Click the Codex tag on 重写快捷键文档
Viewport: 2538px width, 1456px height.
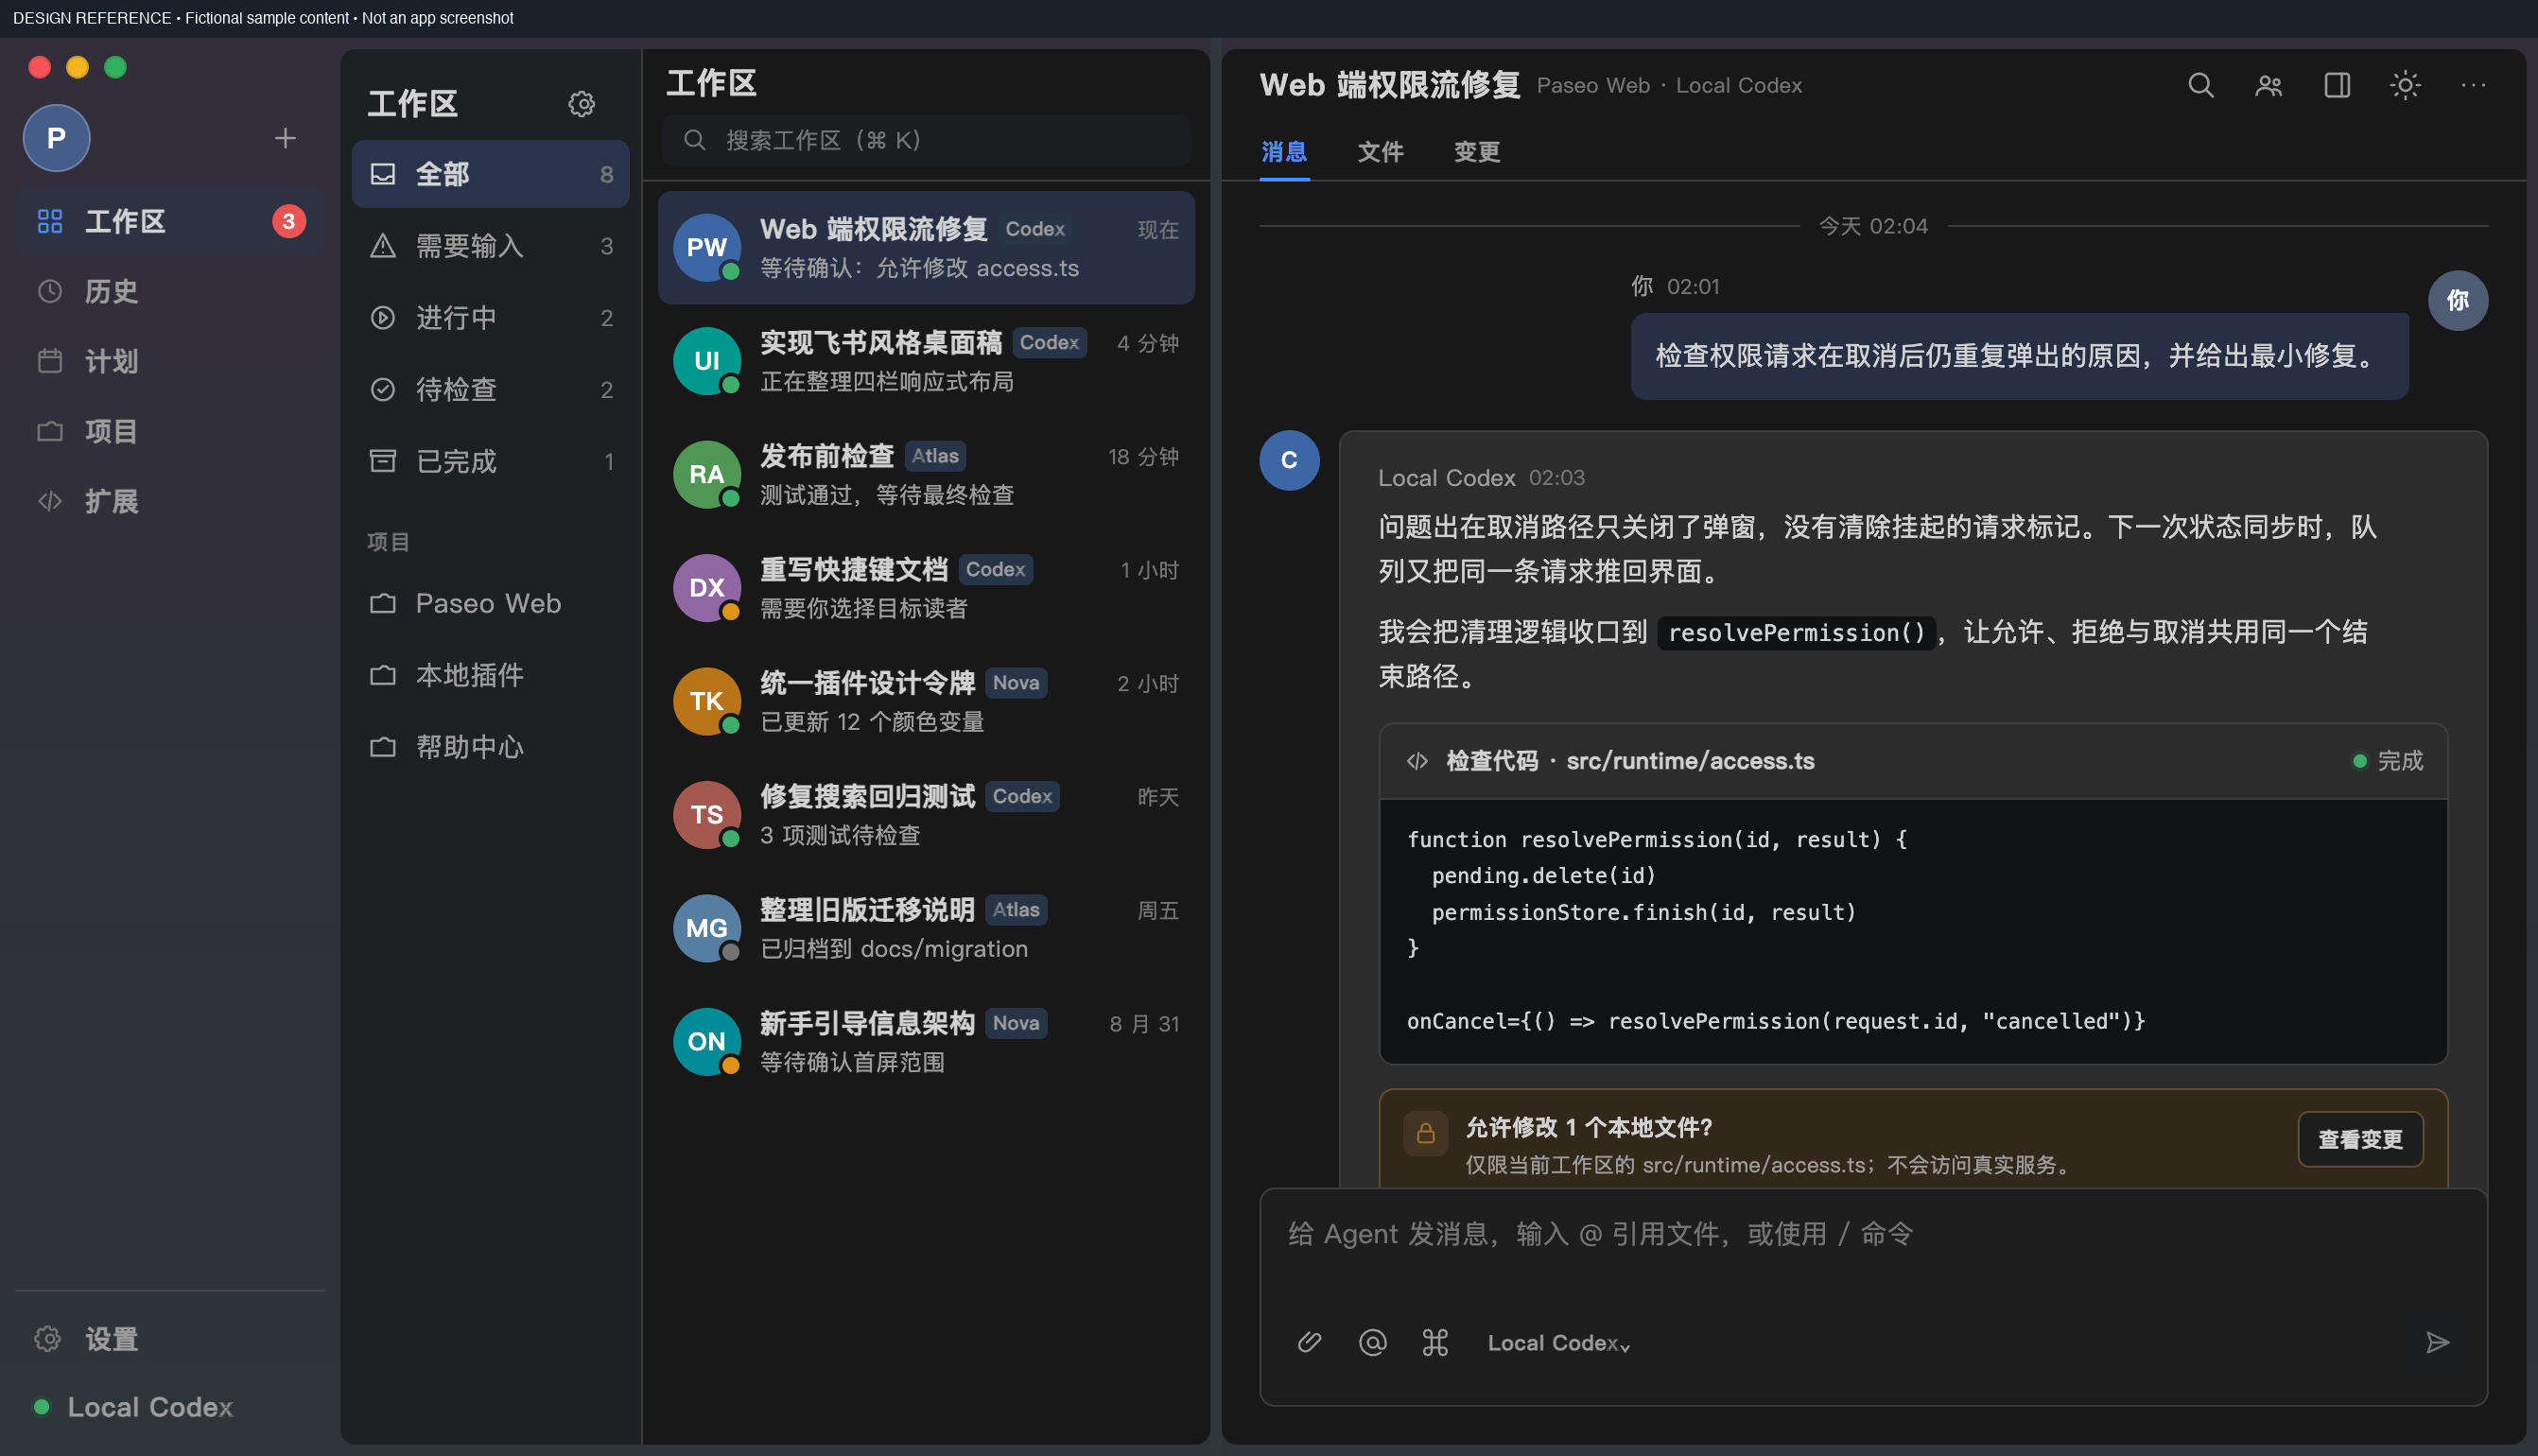click(995, 569)
